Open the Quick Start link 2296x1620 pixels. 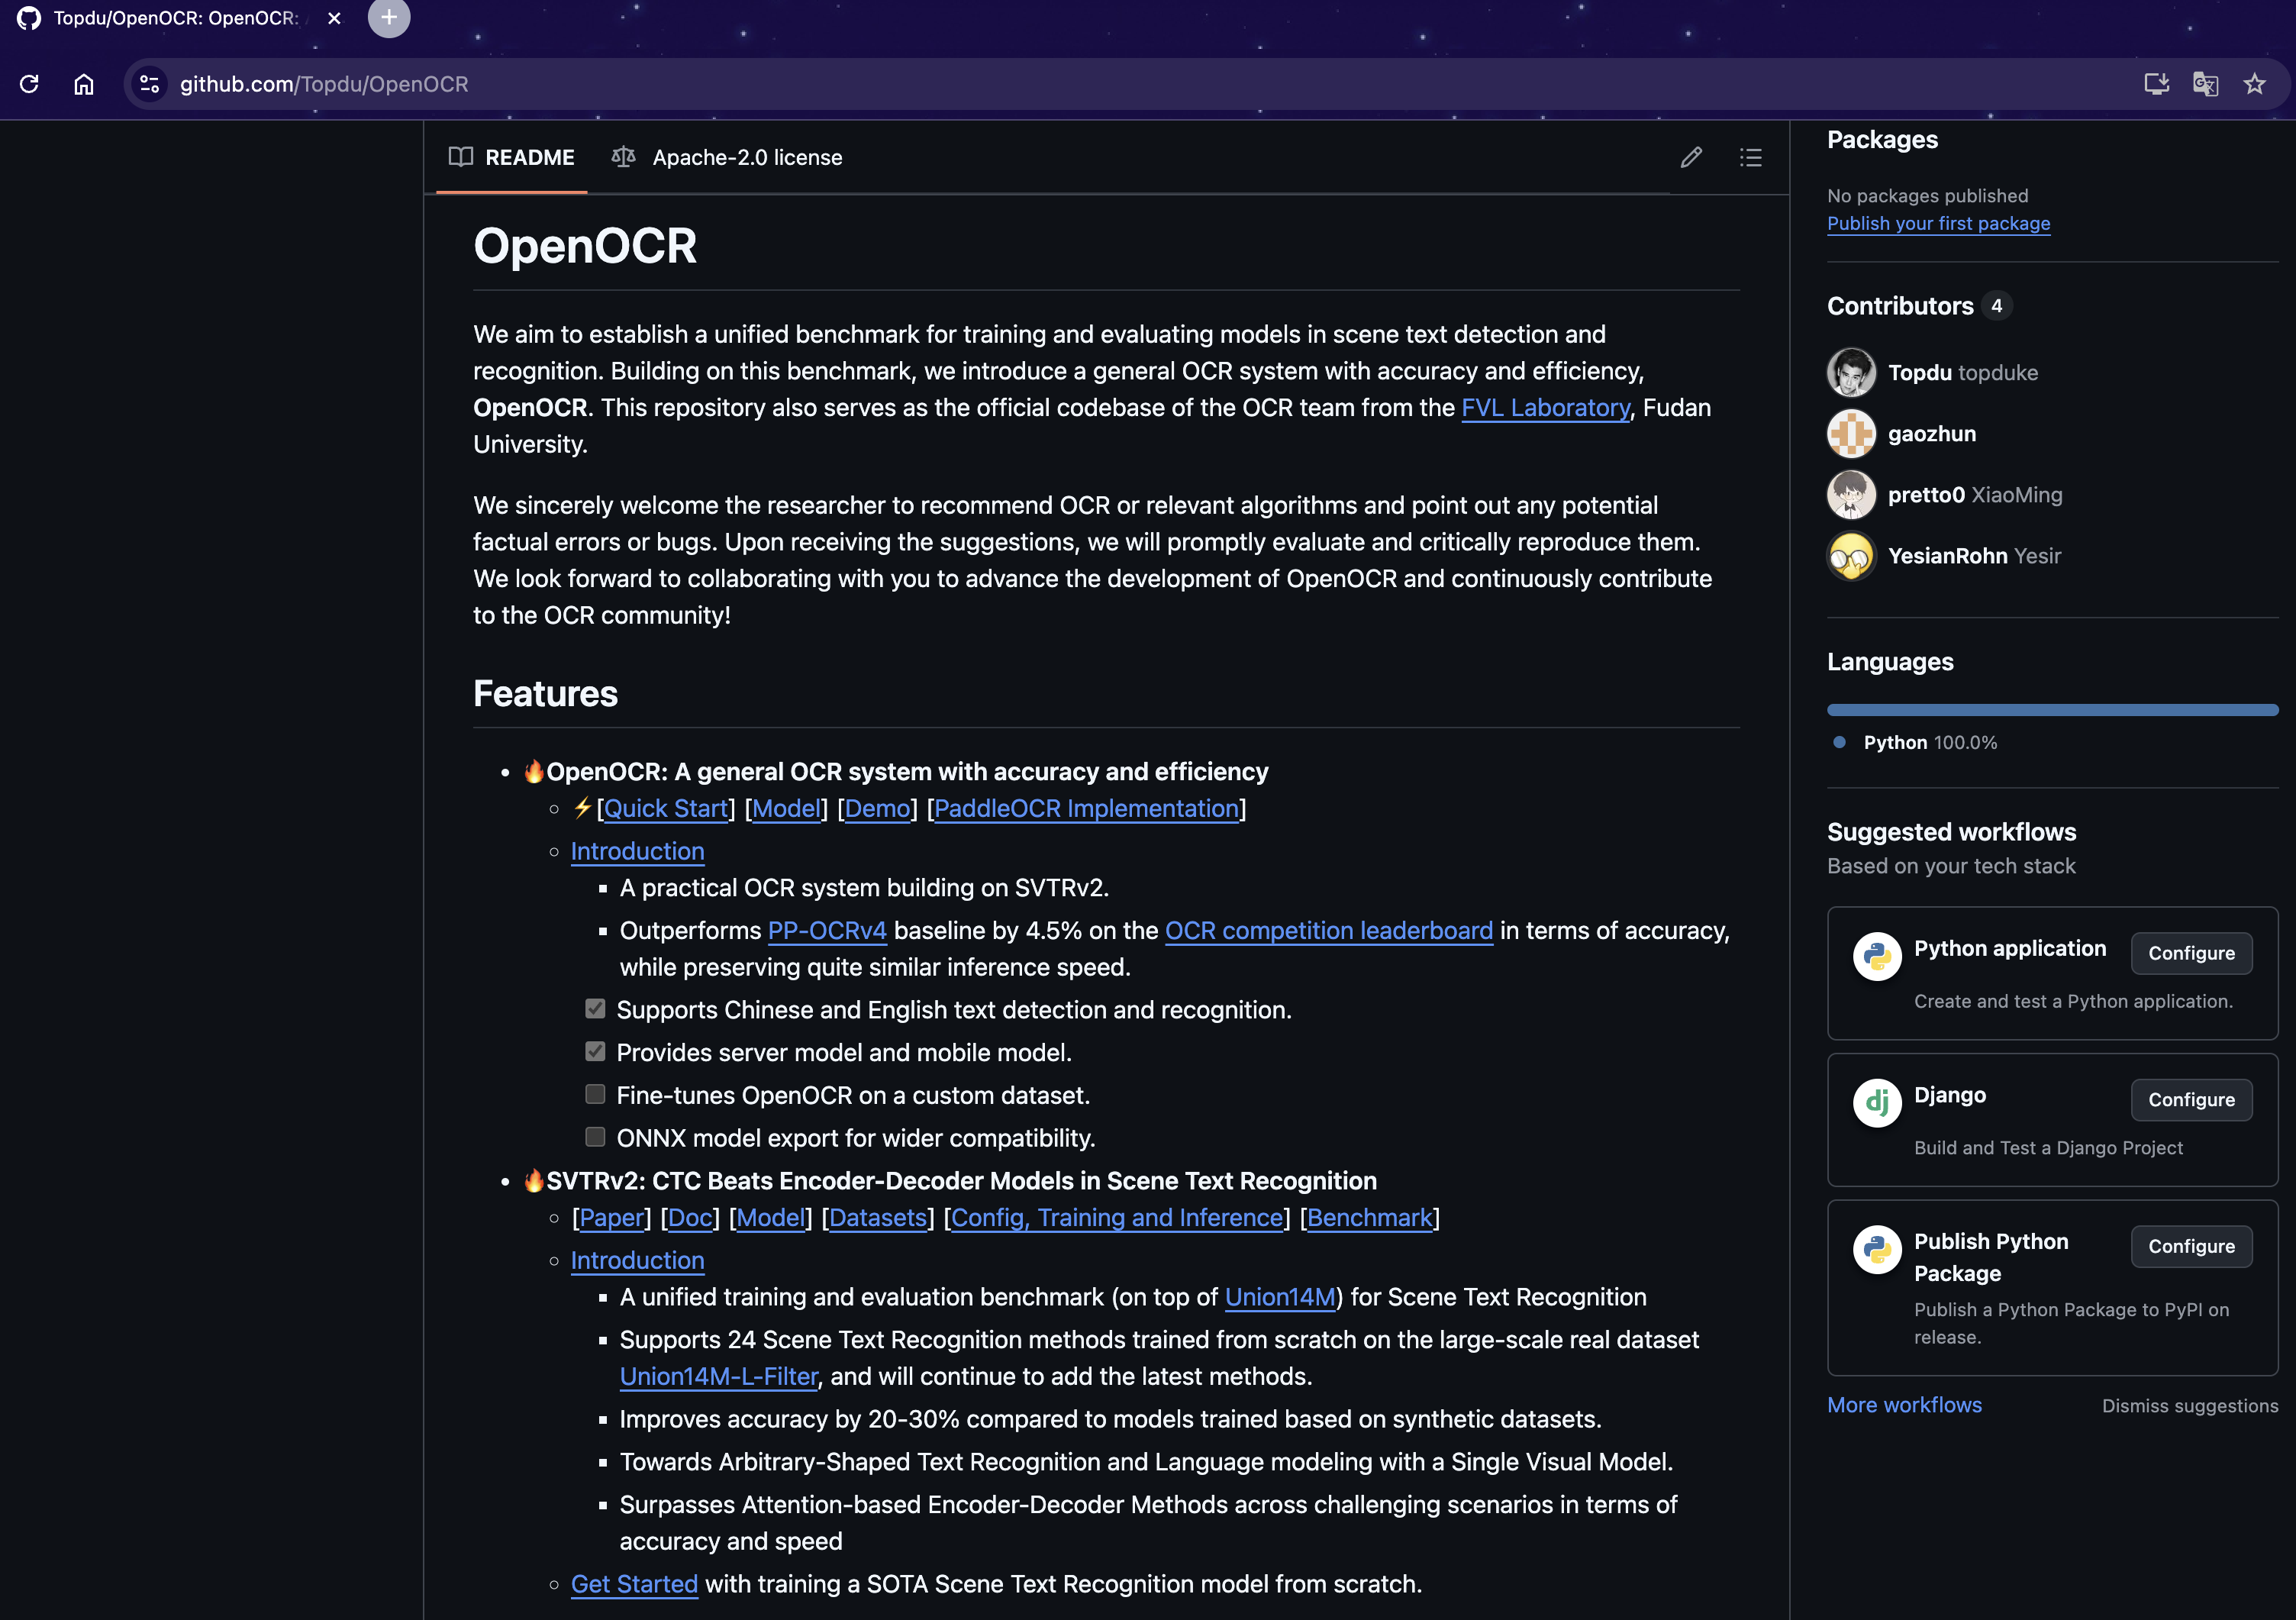point(666,808)
